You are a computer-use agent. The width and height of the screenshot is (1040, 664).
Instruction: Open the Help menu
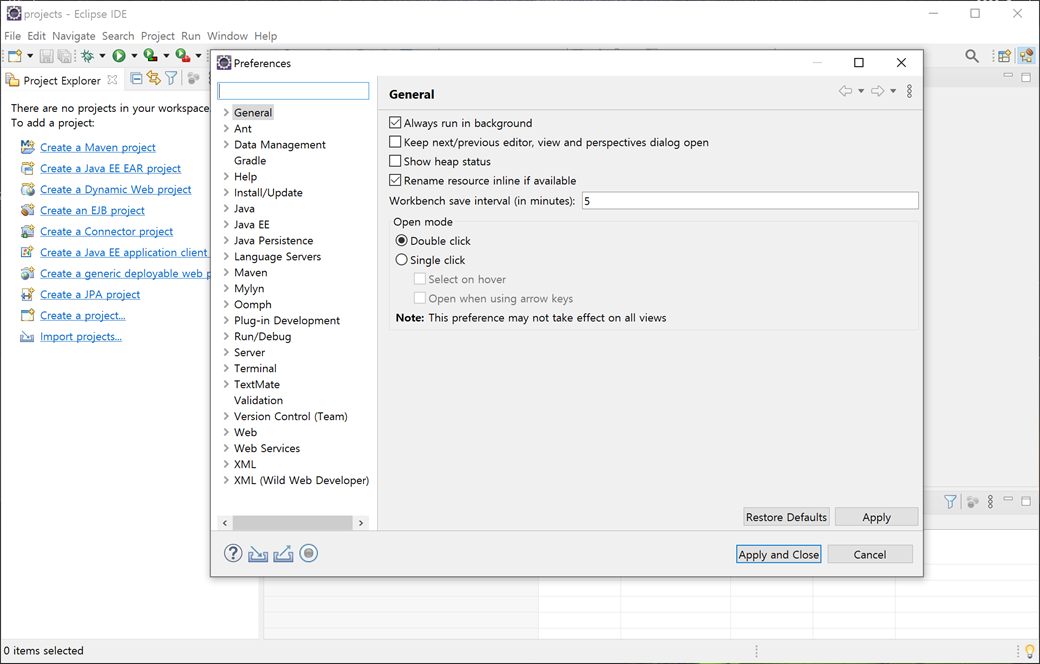pos(266,36)
